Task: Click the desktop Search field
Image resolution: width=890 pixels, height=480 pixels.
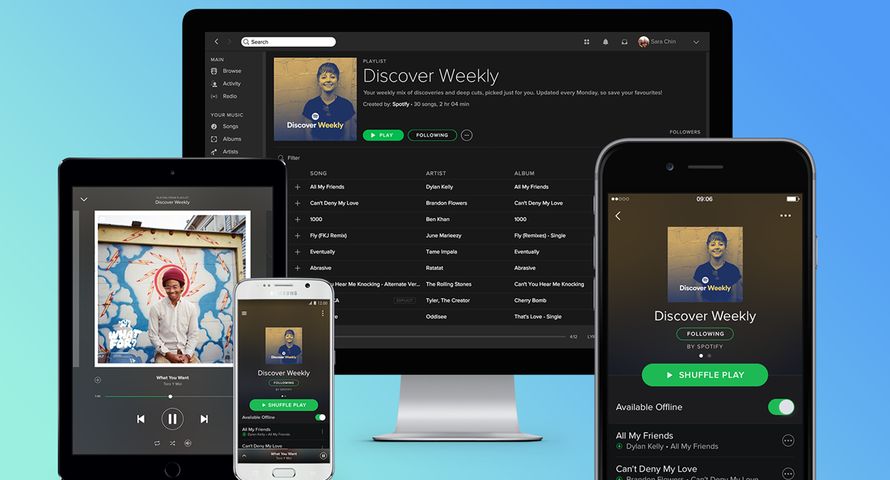Action: (288, 41)
